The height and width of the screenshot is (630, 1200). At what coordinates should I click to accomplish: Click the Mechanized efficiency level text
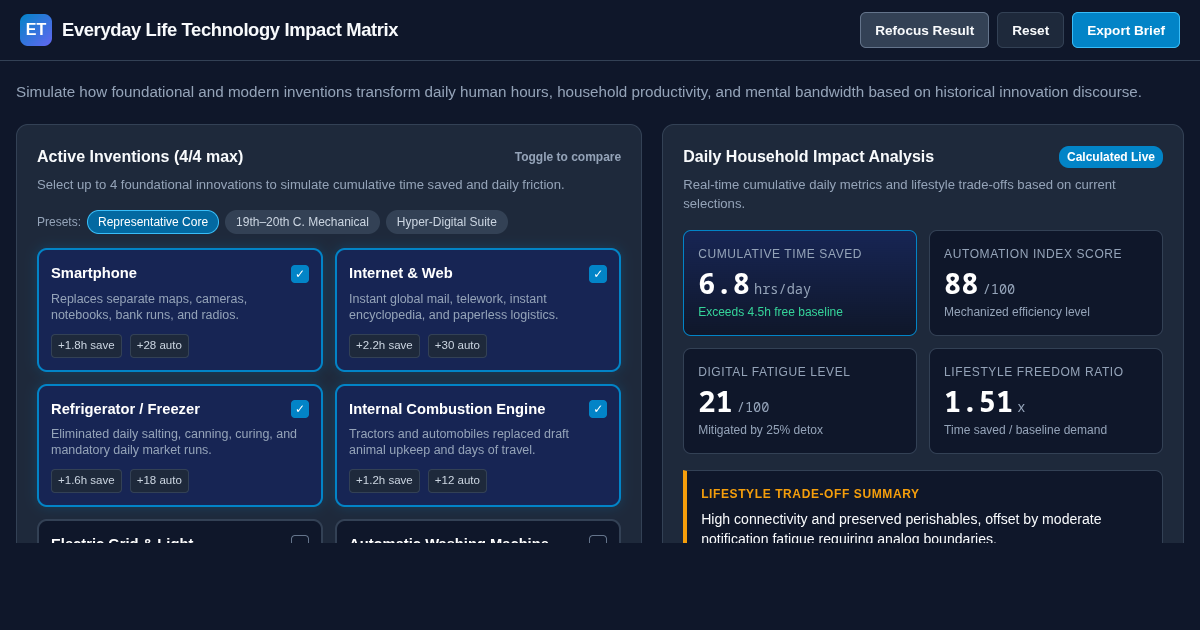pos(1017,312)
